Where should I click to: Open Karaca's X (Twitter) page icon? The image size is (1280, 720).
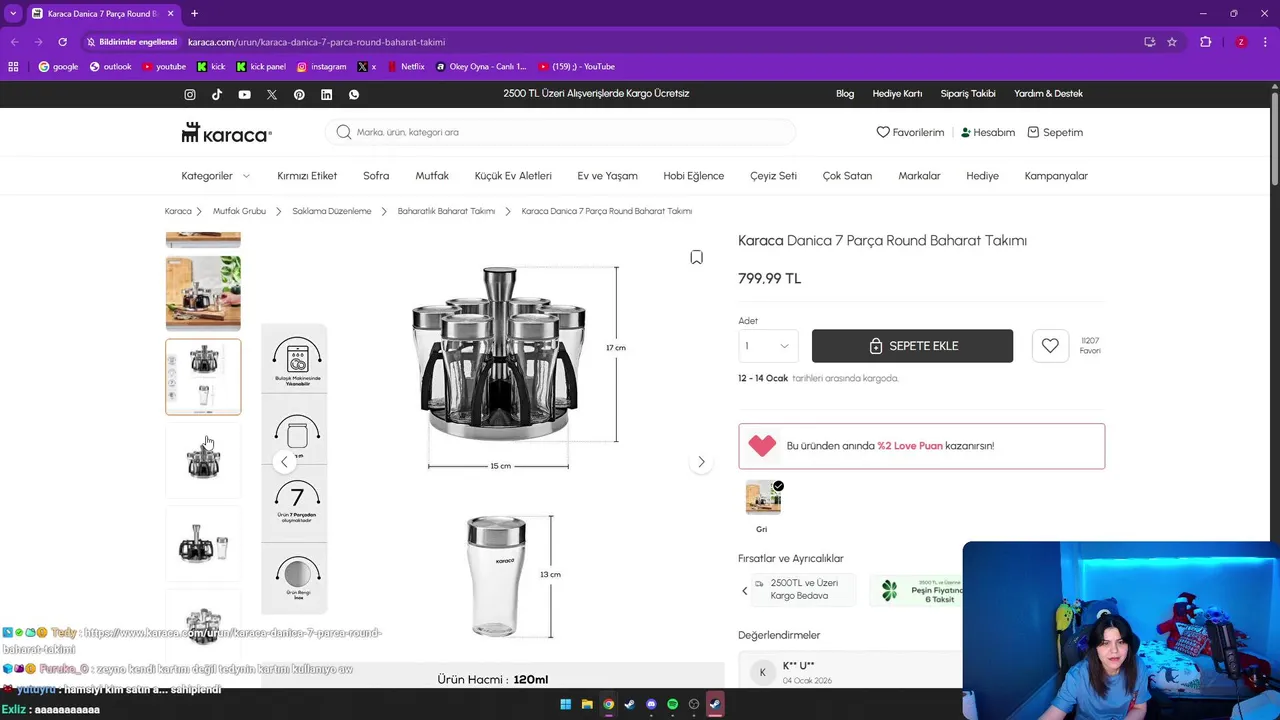click(272, 94)
